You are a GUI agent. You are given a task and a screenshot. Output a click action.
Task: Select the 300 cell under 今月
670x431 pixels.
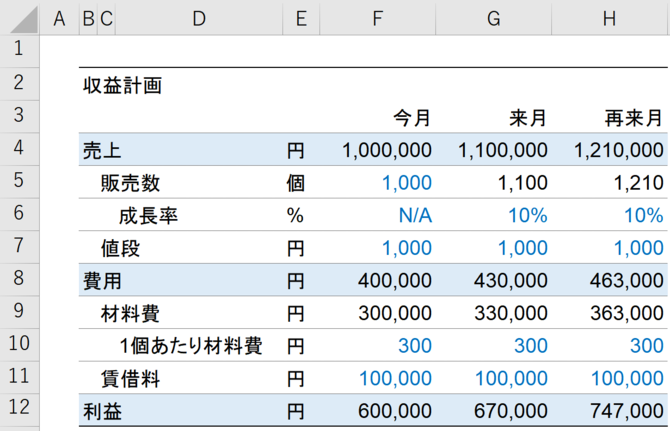coord(377,345)
